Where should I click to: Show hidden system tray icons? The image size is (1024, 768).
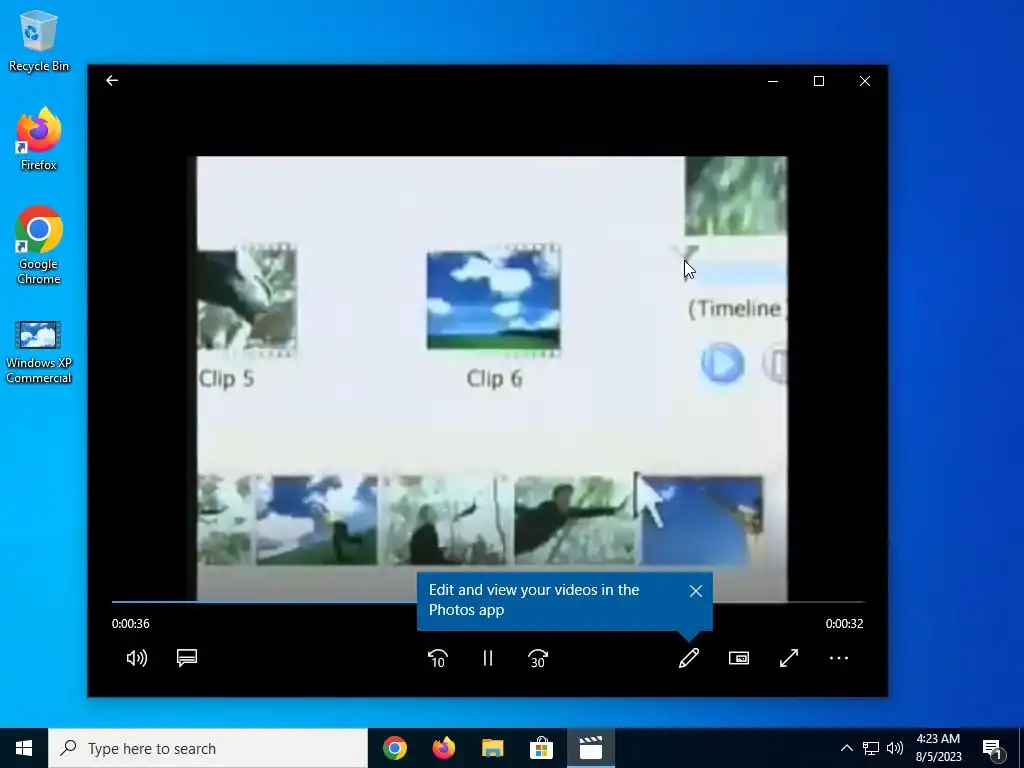coord(846,748)
